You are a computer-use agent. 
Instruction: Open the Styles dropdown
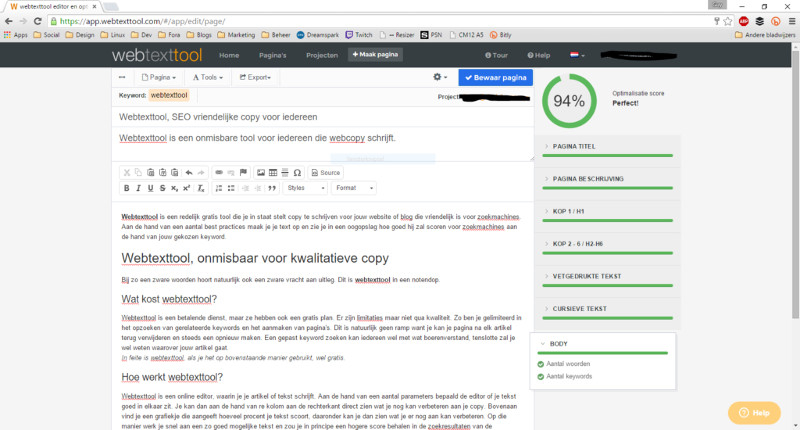click(305, 188)
